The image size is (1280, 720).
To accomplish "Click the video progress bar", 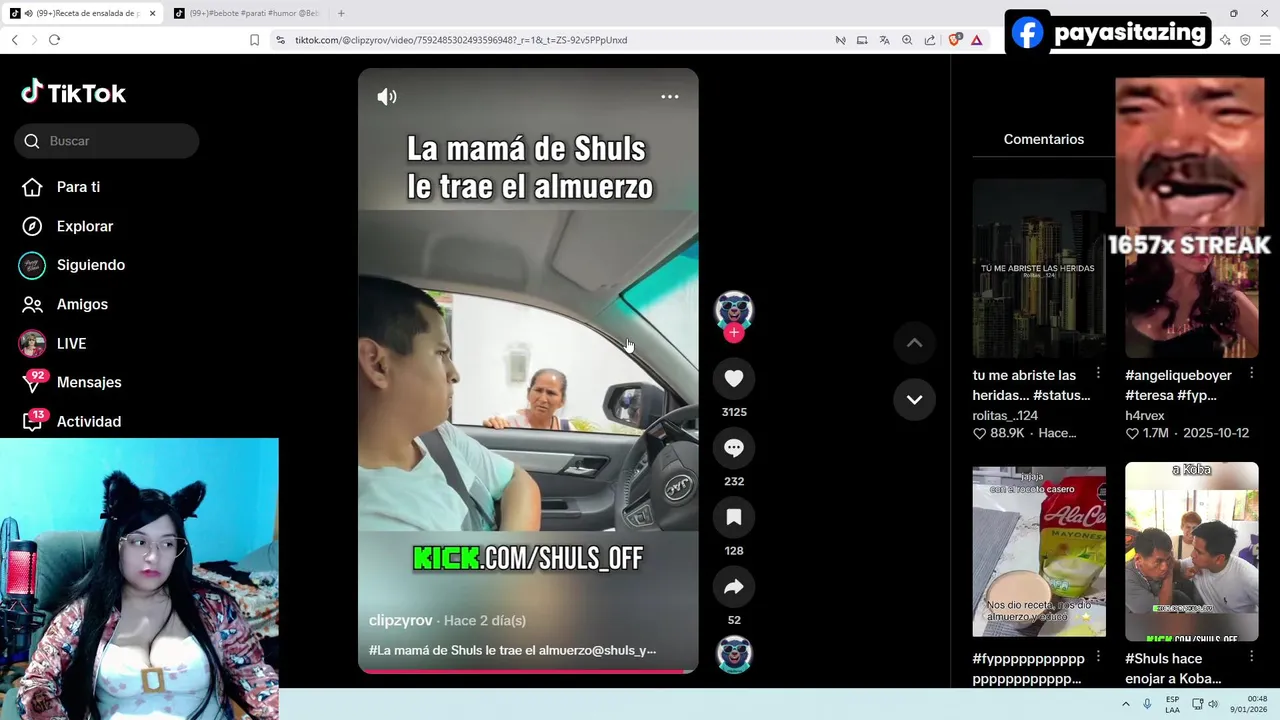I will click(x=528, y=672).
